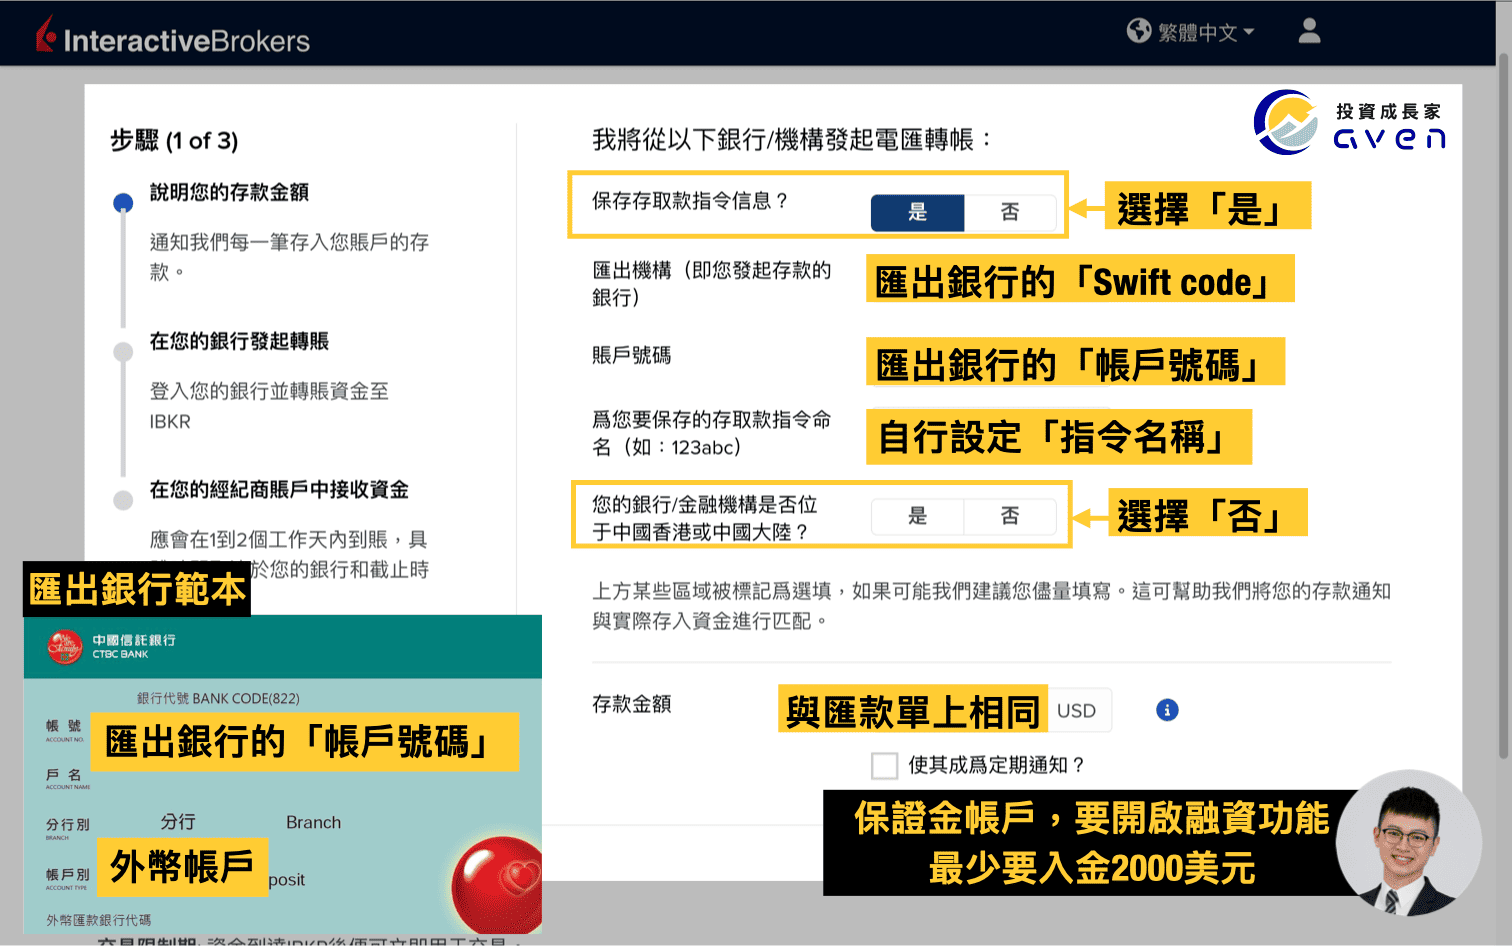Enable the 使其成爲定期通知 checkbox

(x=884, y=765)
